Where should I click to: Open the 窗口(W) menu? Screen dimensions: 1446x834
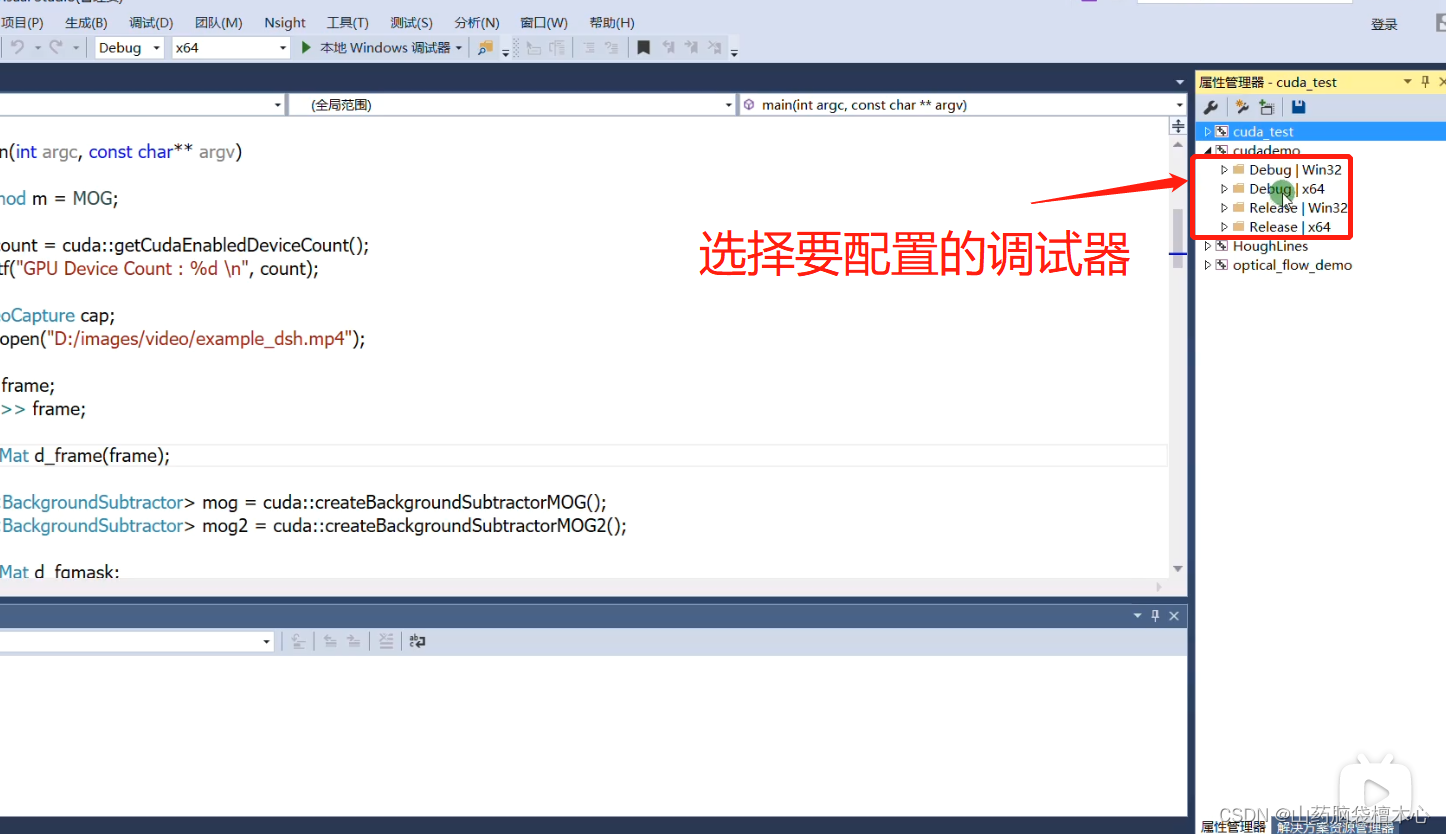tap(544, 22)
